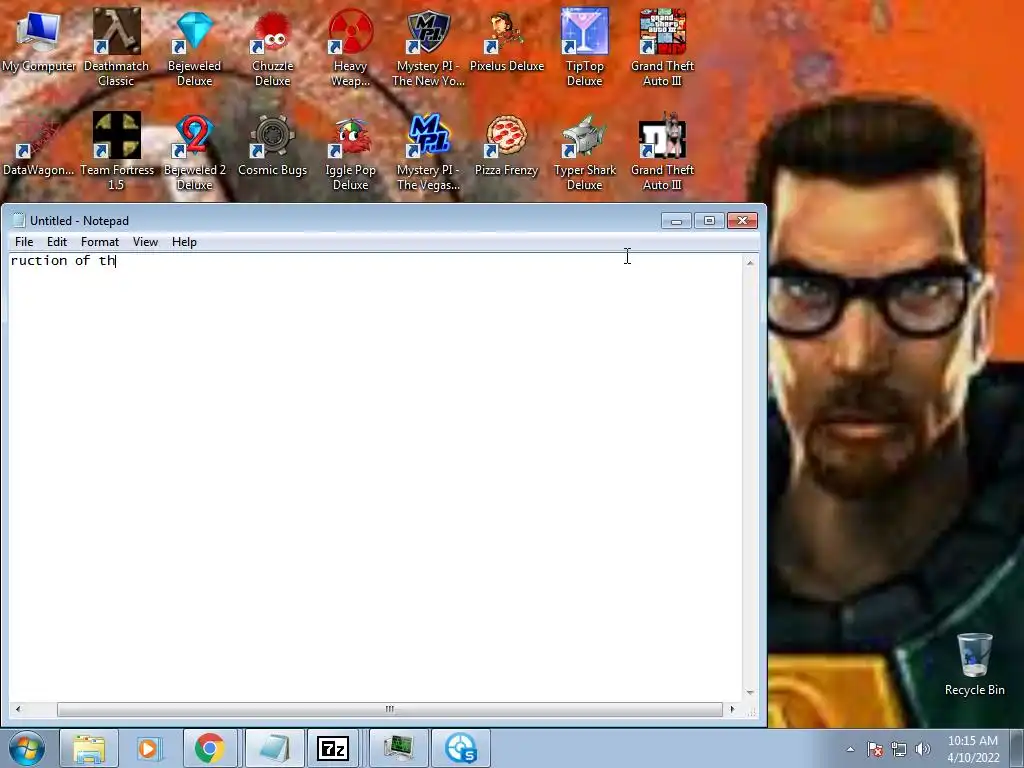Select the Heavy Weapon shortcut icon

click(350, 31)
